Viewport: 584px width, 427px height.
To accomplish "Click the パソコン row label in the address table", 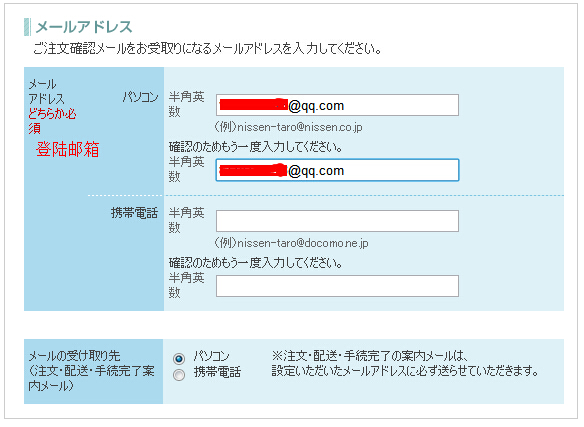I will point(140,97).
